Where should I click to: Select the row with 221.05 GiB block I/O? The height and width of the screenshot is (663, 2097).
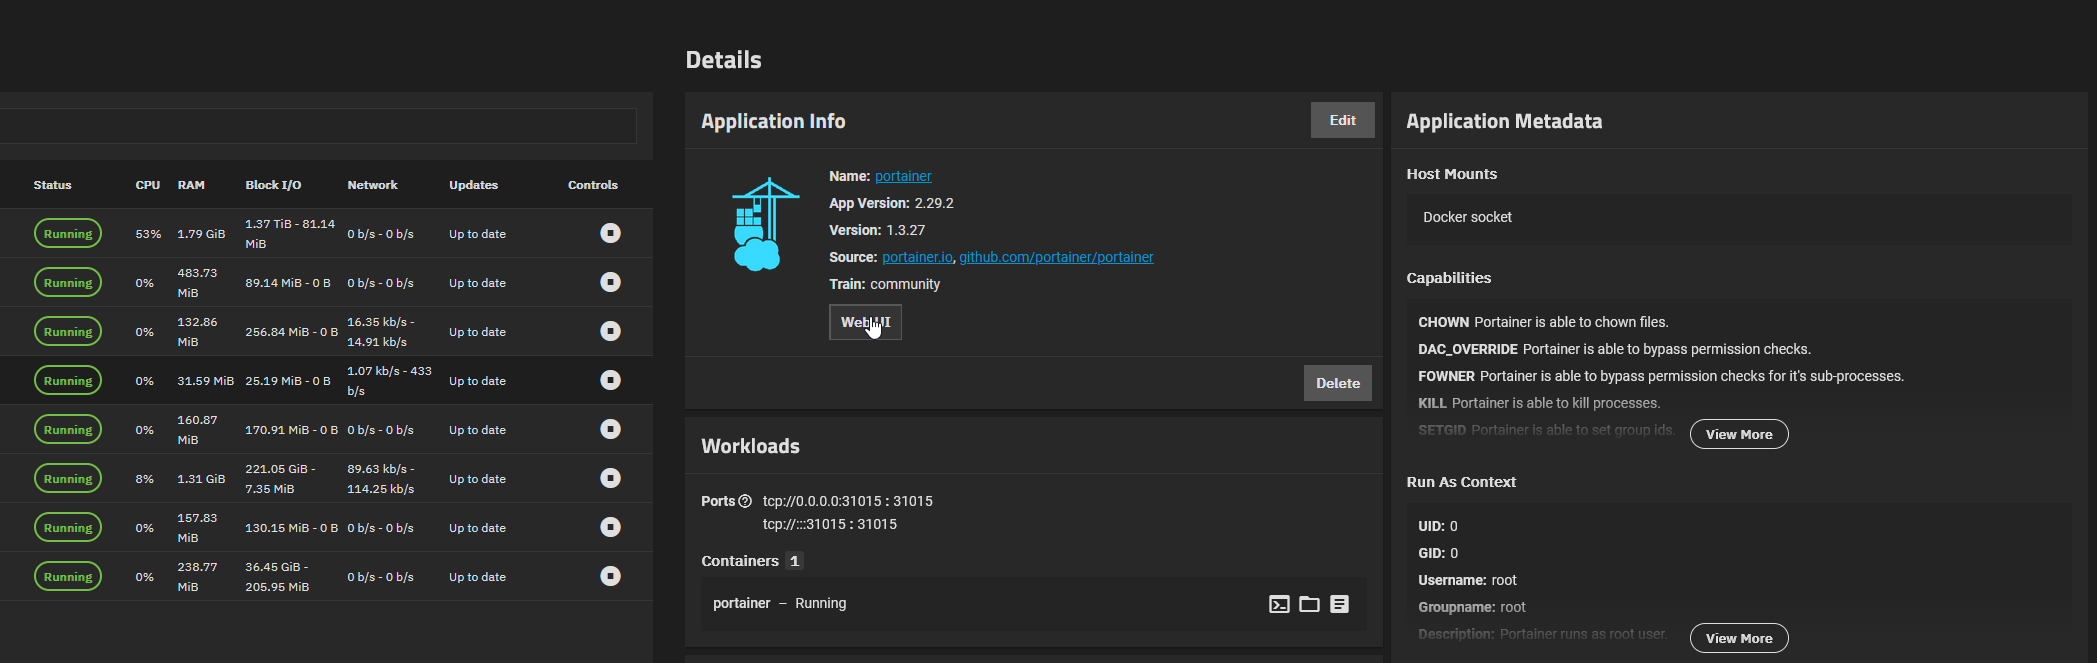tap(326, 478)
